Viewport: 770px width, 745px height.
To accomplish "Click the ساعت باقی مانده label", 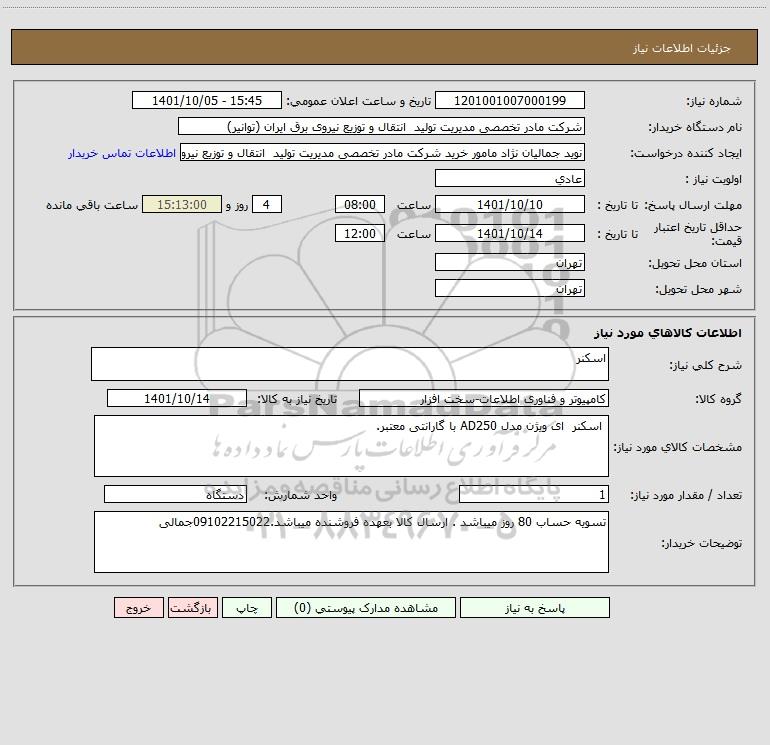I will [x=92, y=205].
